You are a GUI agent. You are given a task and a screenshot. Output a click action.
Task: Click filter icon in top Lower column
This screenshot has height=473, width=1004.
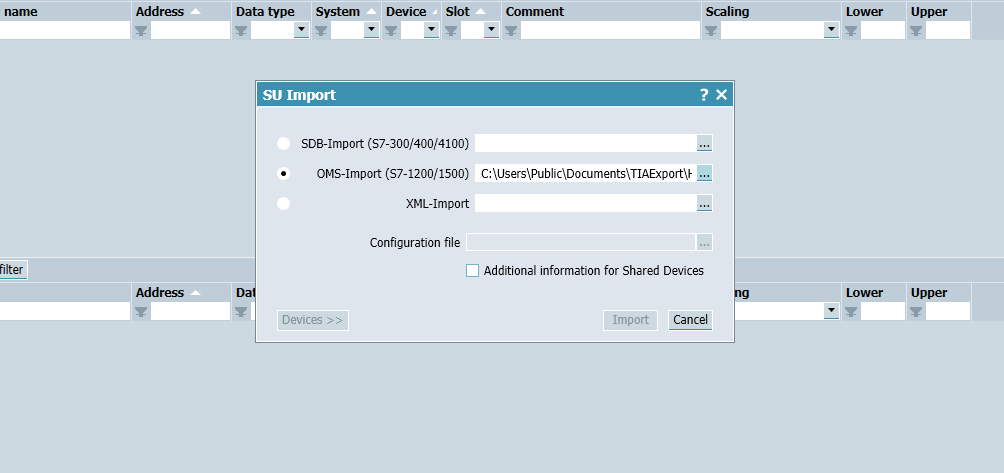[851, 30]
